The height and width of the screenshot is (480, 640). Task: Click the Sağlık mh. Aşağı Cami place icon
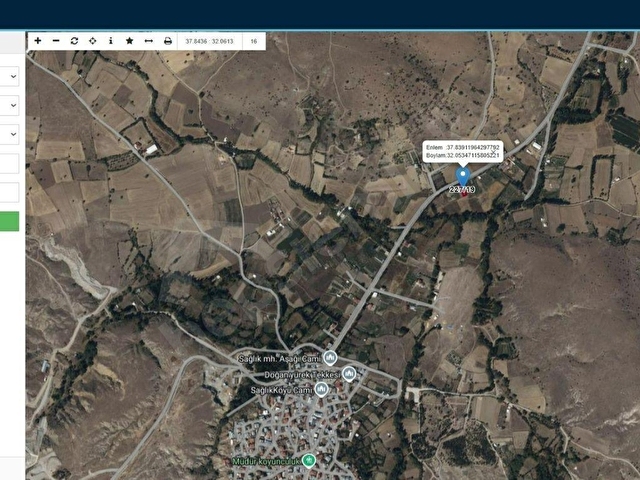pos(330,358)
